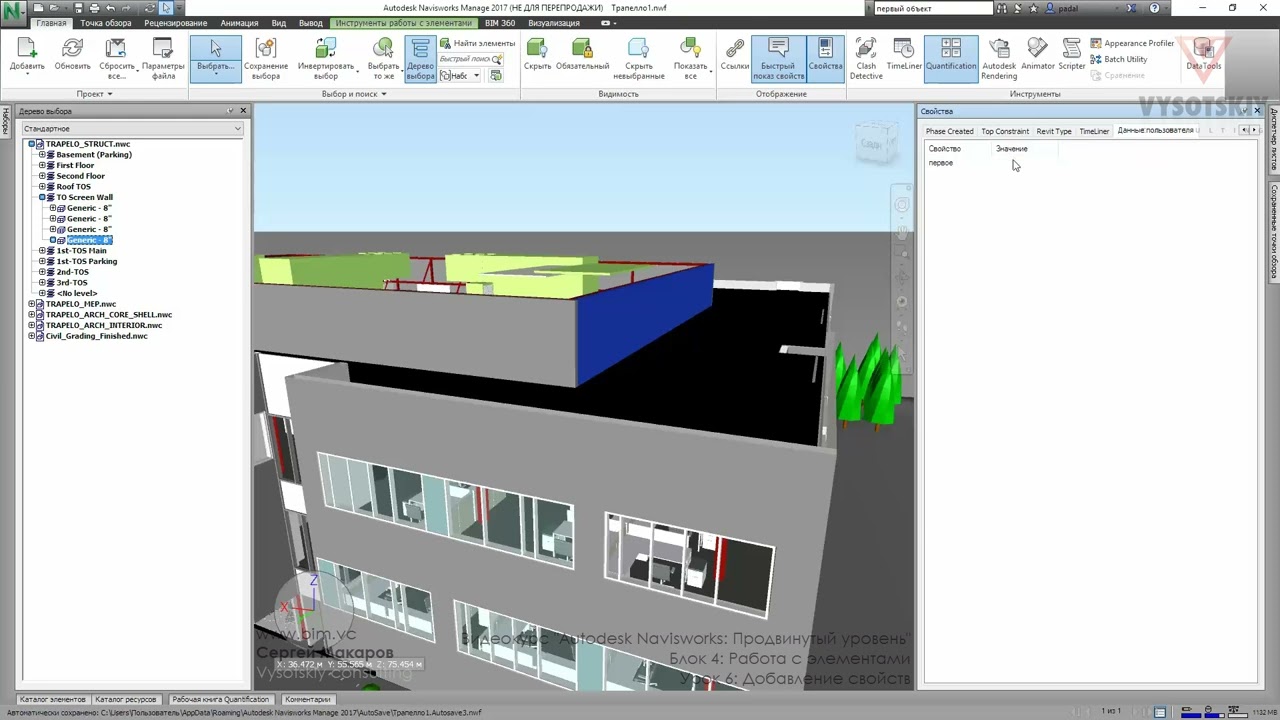The height and width of the screenshot is (720, 1280).
Task: Toggle Быстрый показ свойств (Quick Properties)
Action: tap(778, 59)
